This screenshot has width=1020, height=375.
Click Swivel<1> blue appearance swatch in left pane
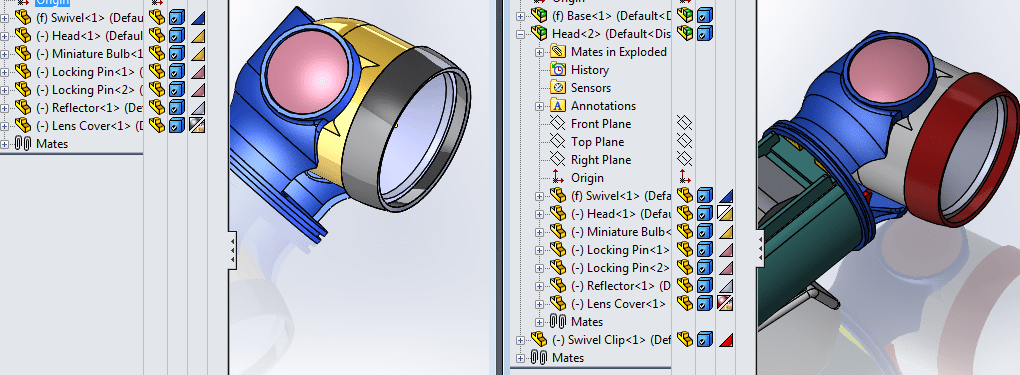point(198,18)
